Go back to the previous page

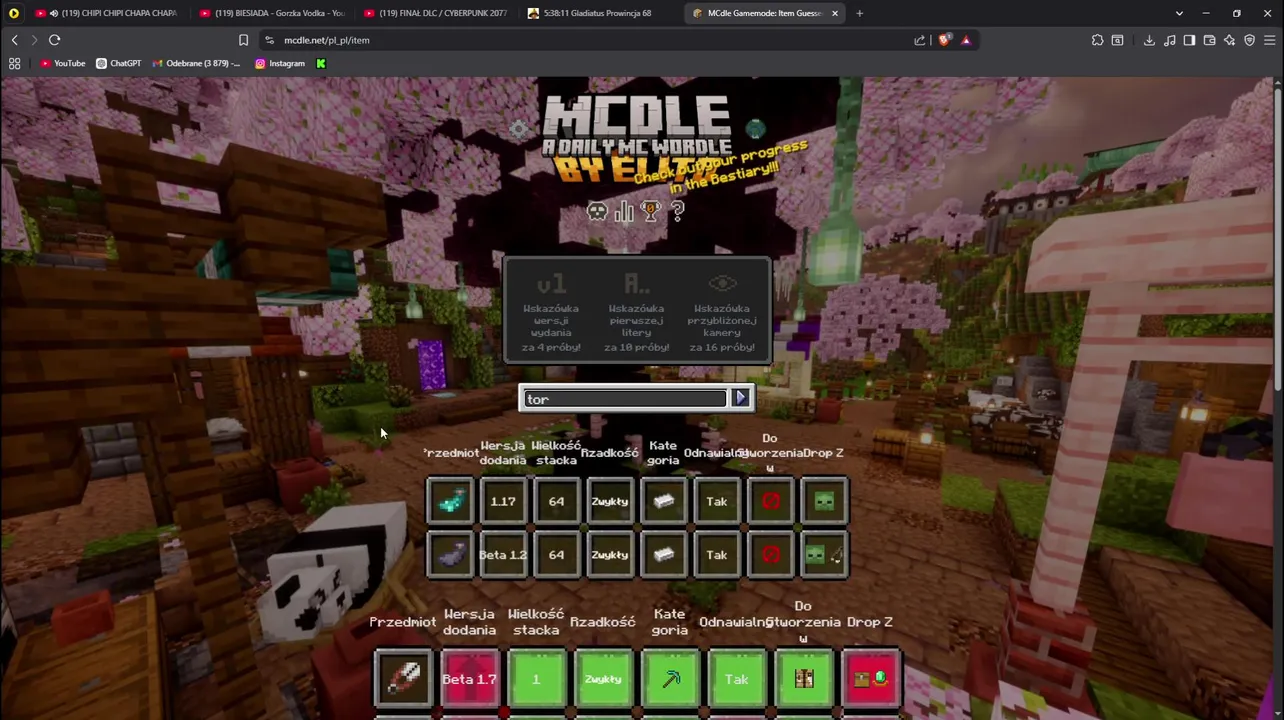(x=14, y=40)
